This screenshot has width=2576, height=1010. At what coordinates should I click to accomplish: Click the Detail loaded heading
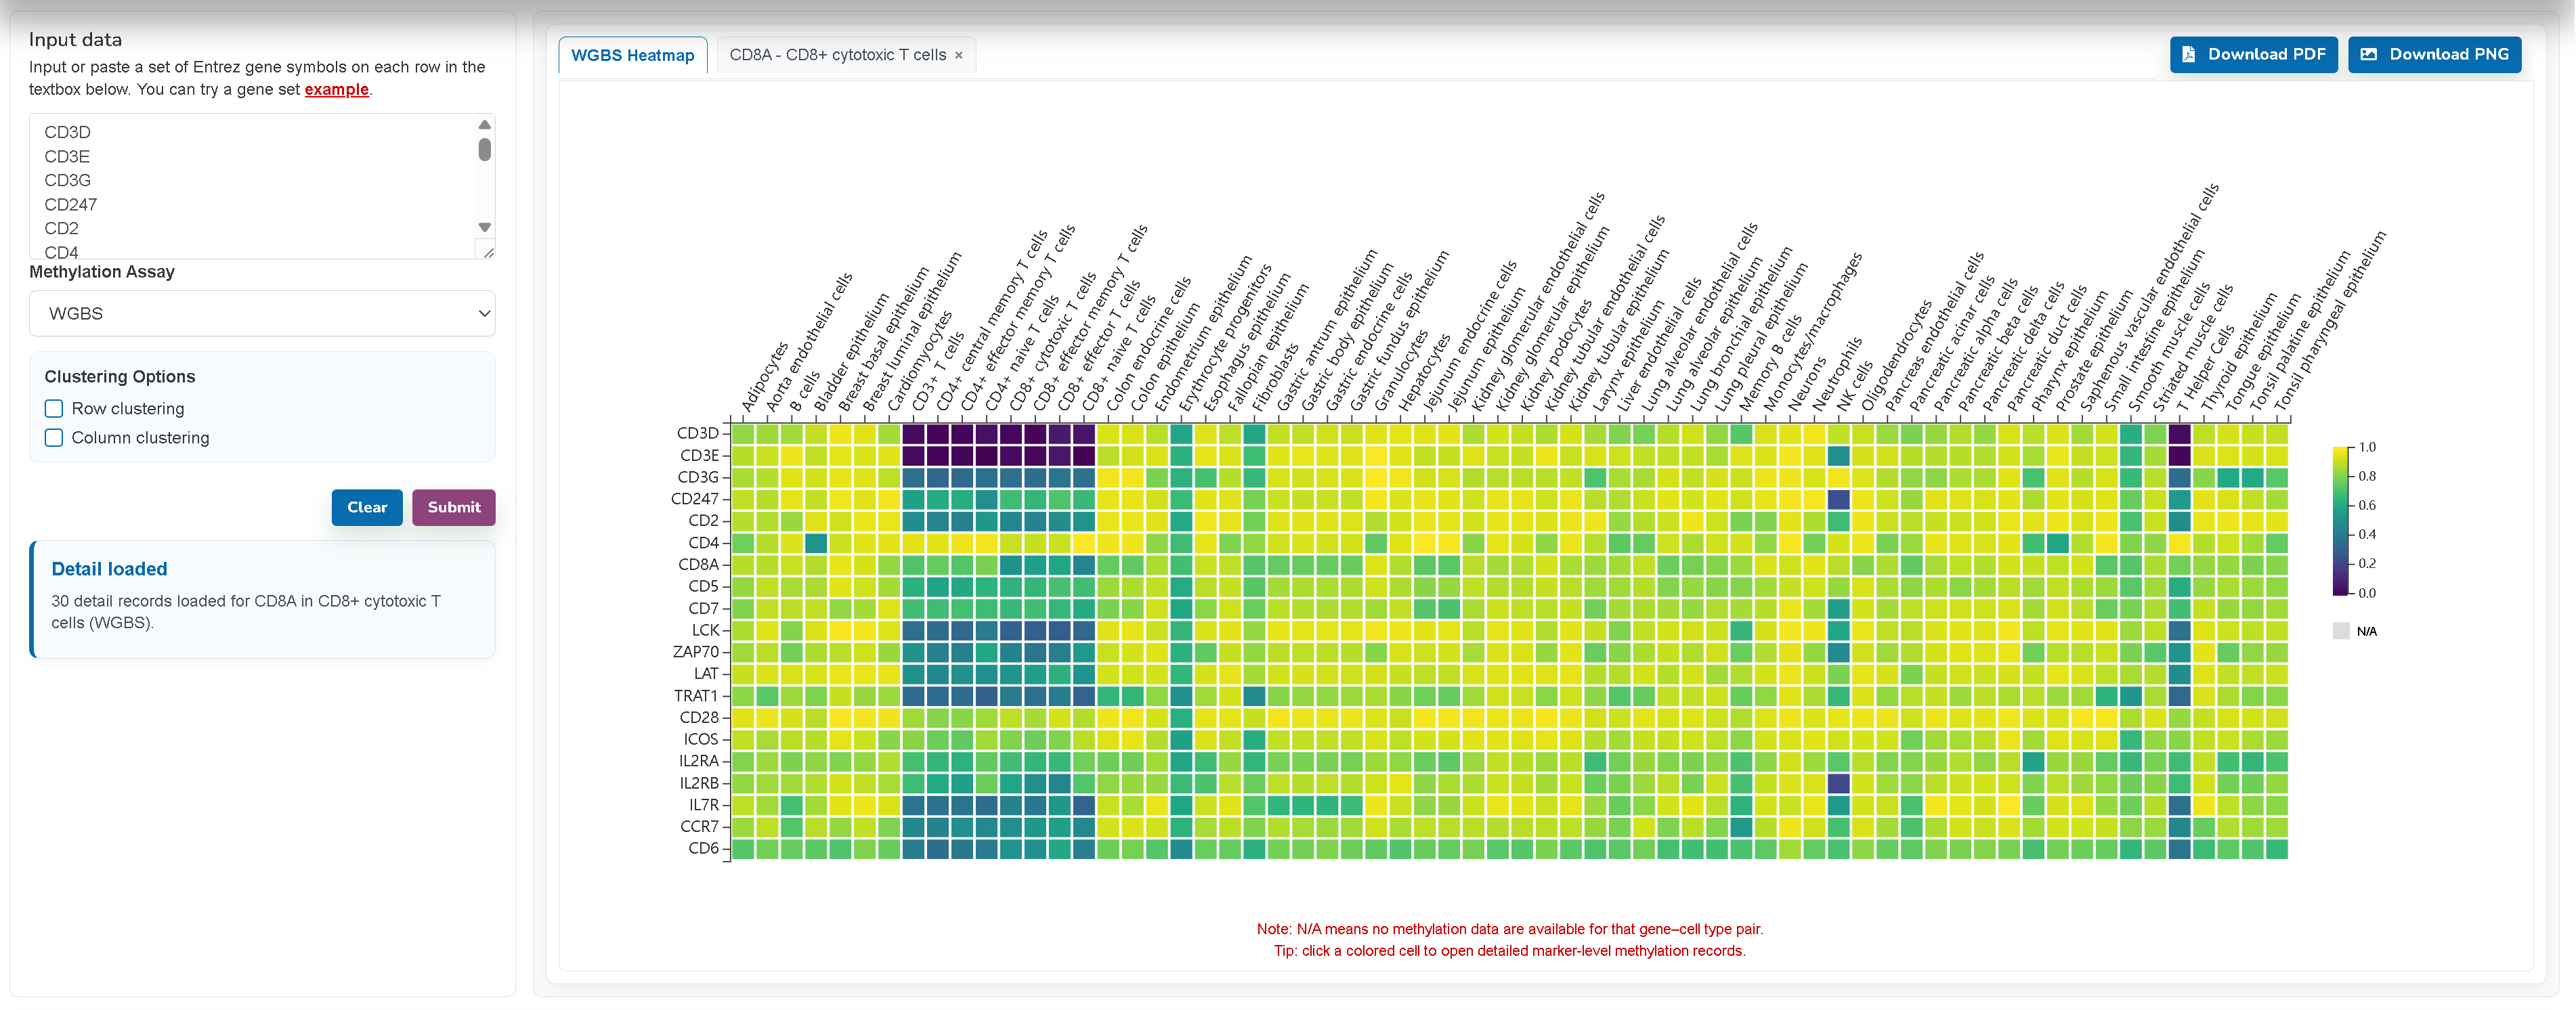(109, 570)
